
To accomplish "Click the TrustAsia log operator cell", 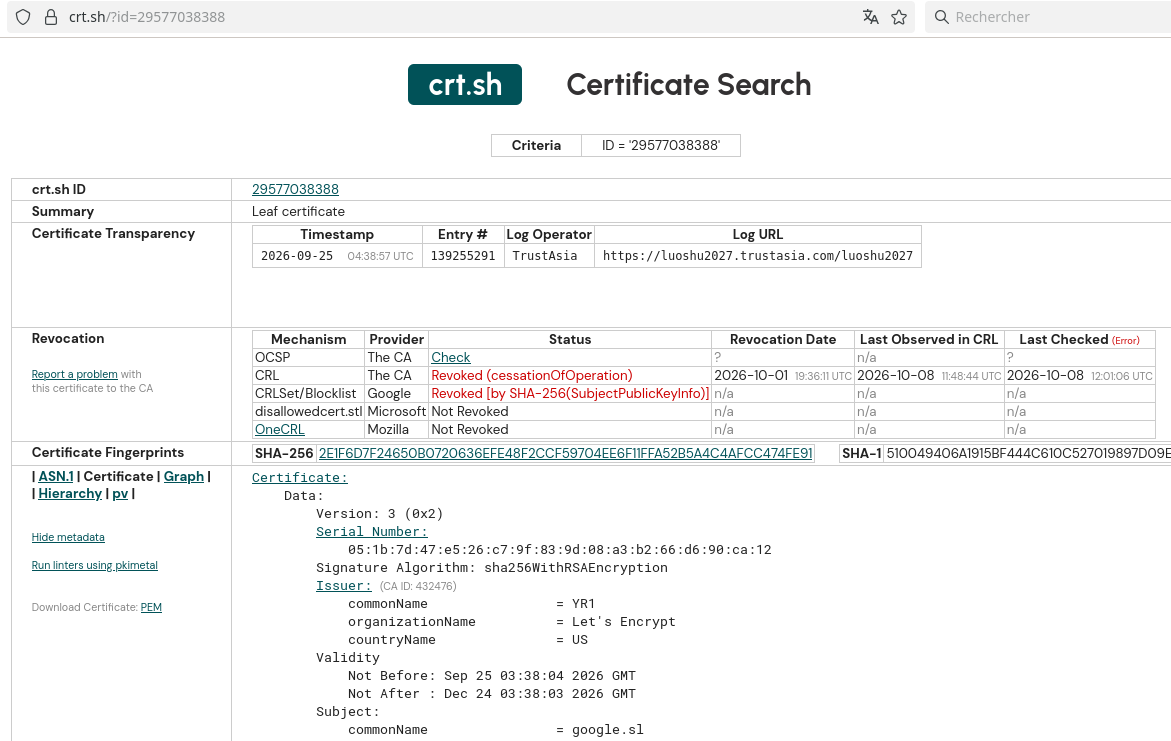I will (x=549, y=255).
